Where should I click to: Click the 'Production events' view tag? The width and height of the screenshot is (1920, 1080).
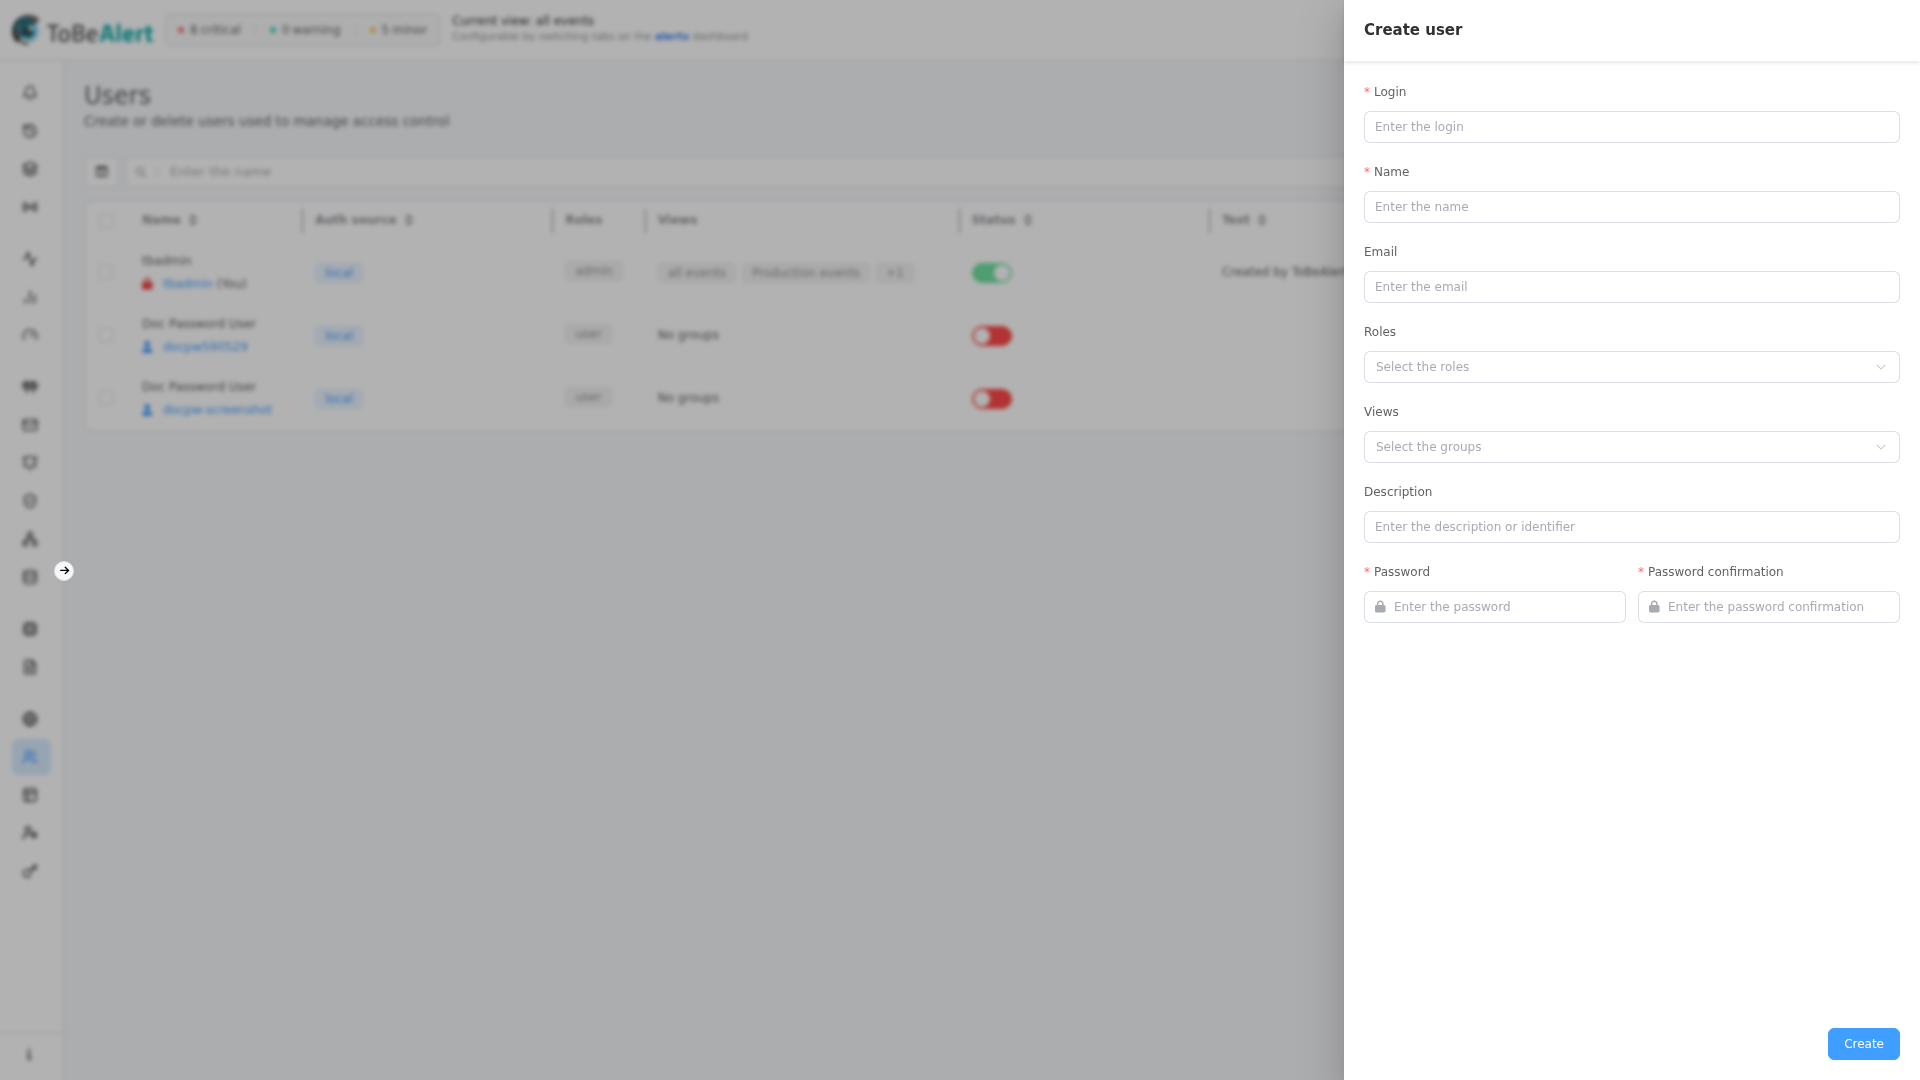(x=806, y=273)
